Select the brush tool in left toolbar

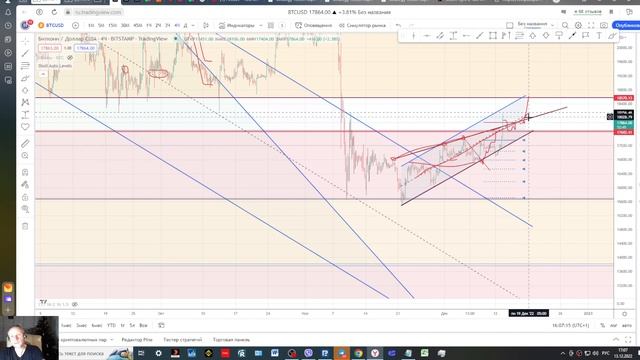tap(25, 78)
